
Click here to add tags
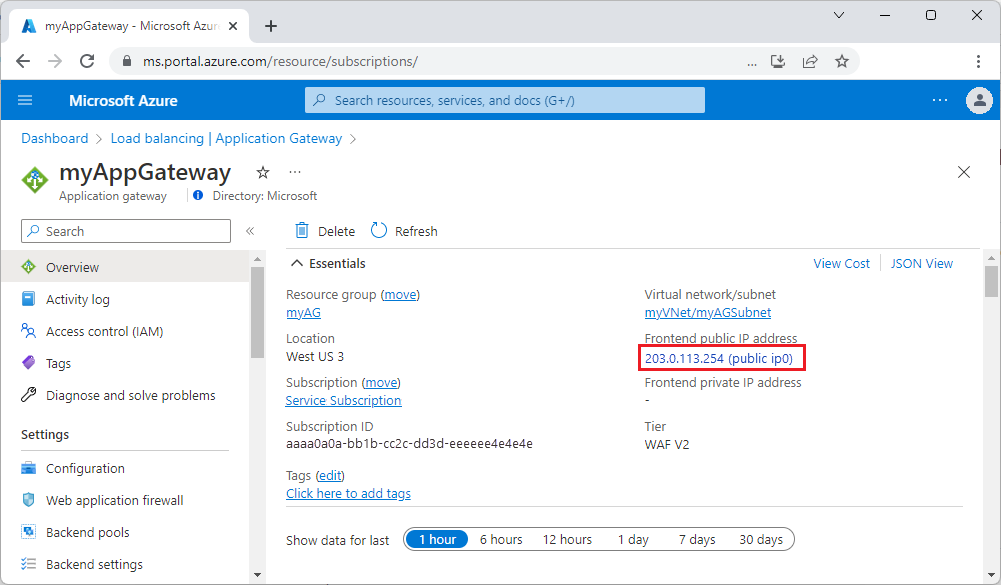(x=348, y=493)
